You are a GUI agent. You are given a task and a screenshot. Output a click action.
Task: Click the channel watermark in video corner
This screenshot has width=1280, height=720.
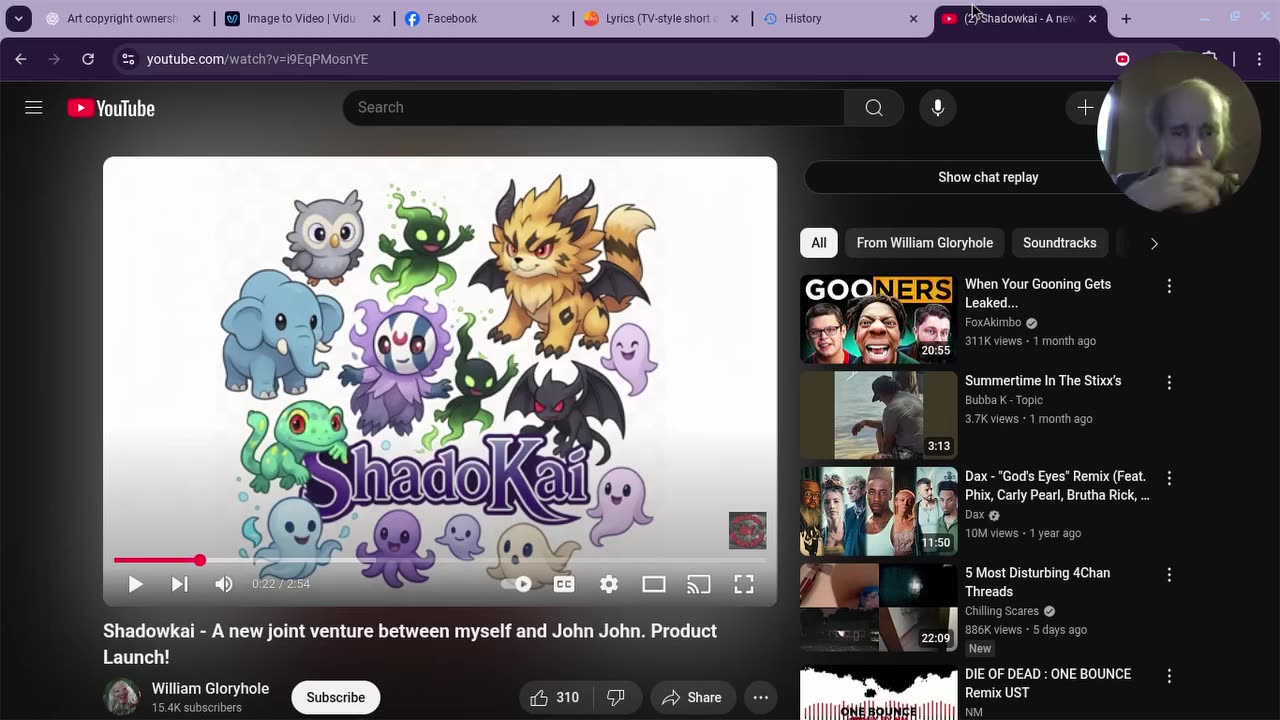747,531
